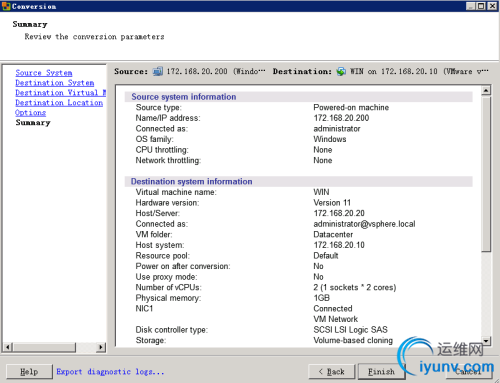The image size is (500, 383).
Task: Click source 'administrator' connected-as value
Action: tap(337, 129)
